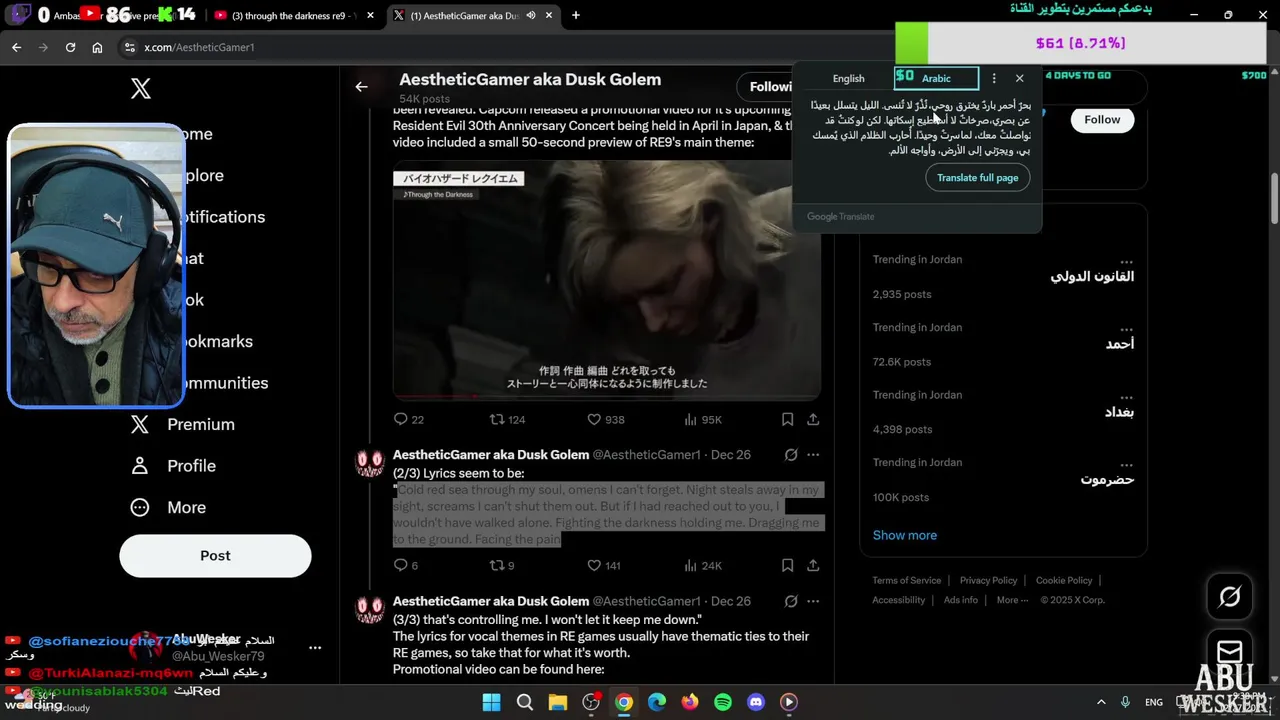The width and height of the screenshot is (1280, 720).
Task: Click Translate full page button
Action: tap(978, 177)
